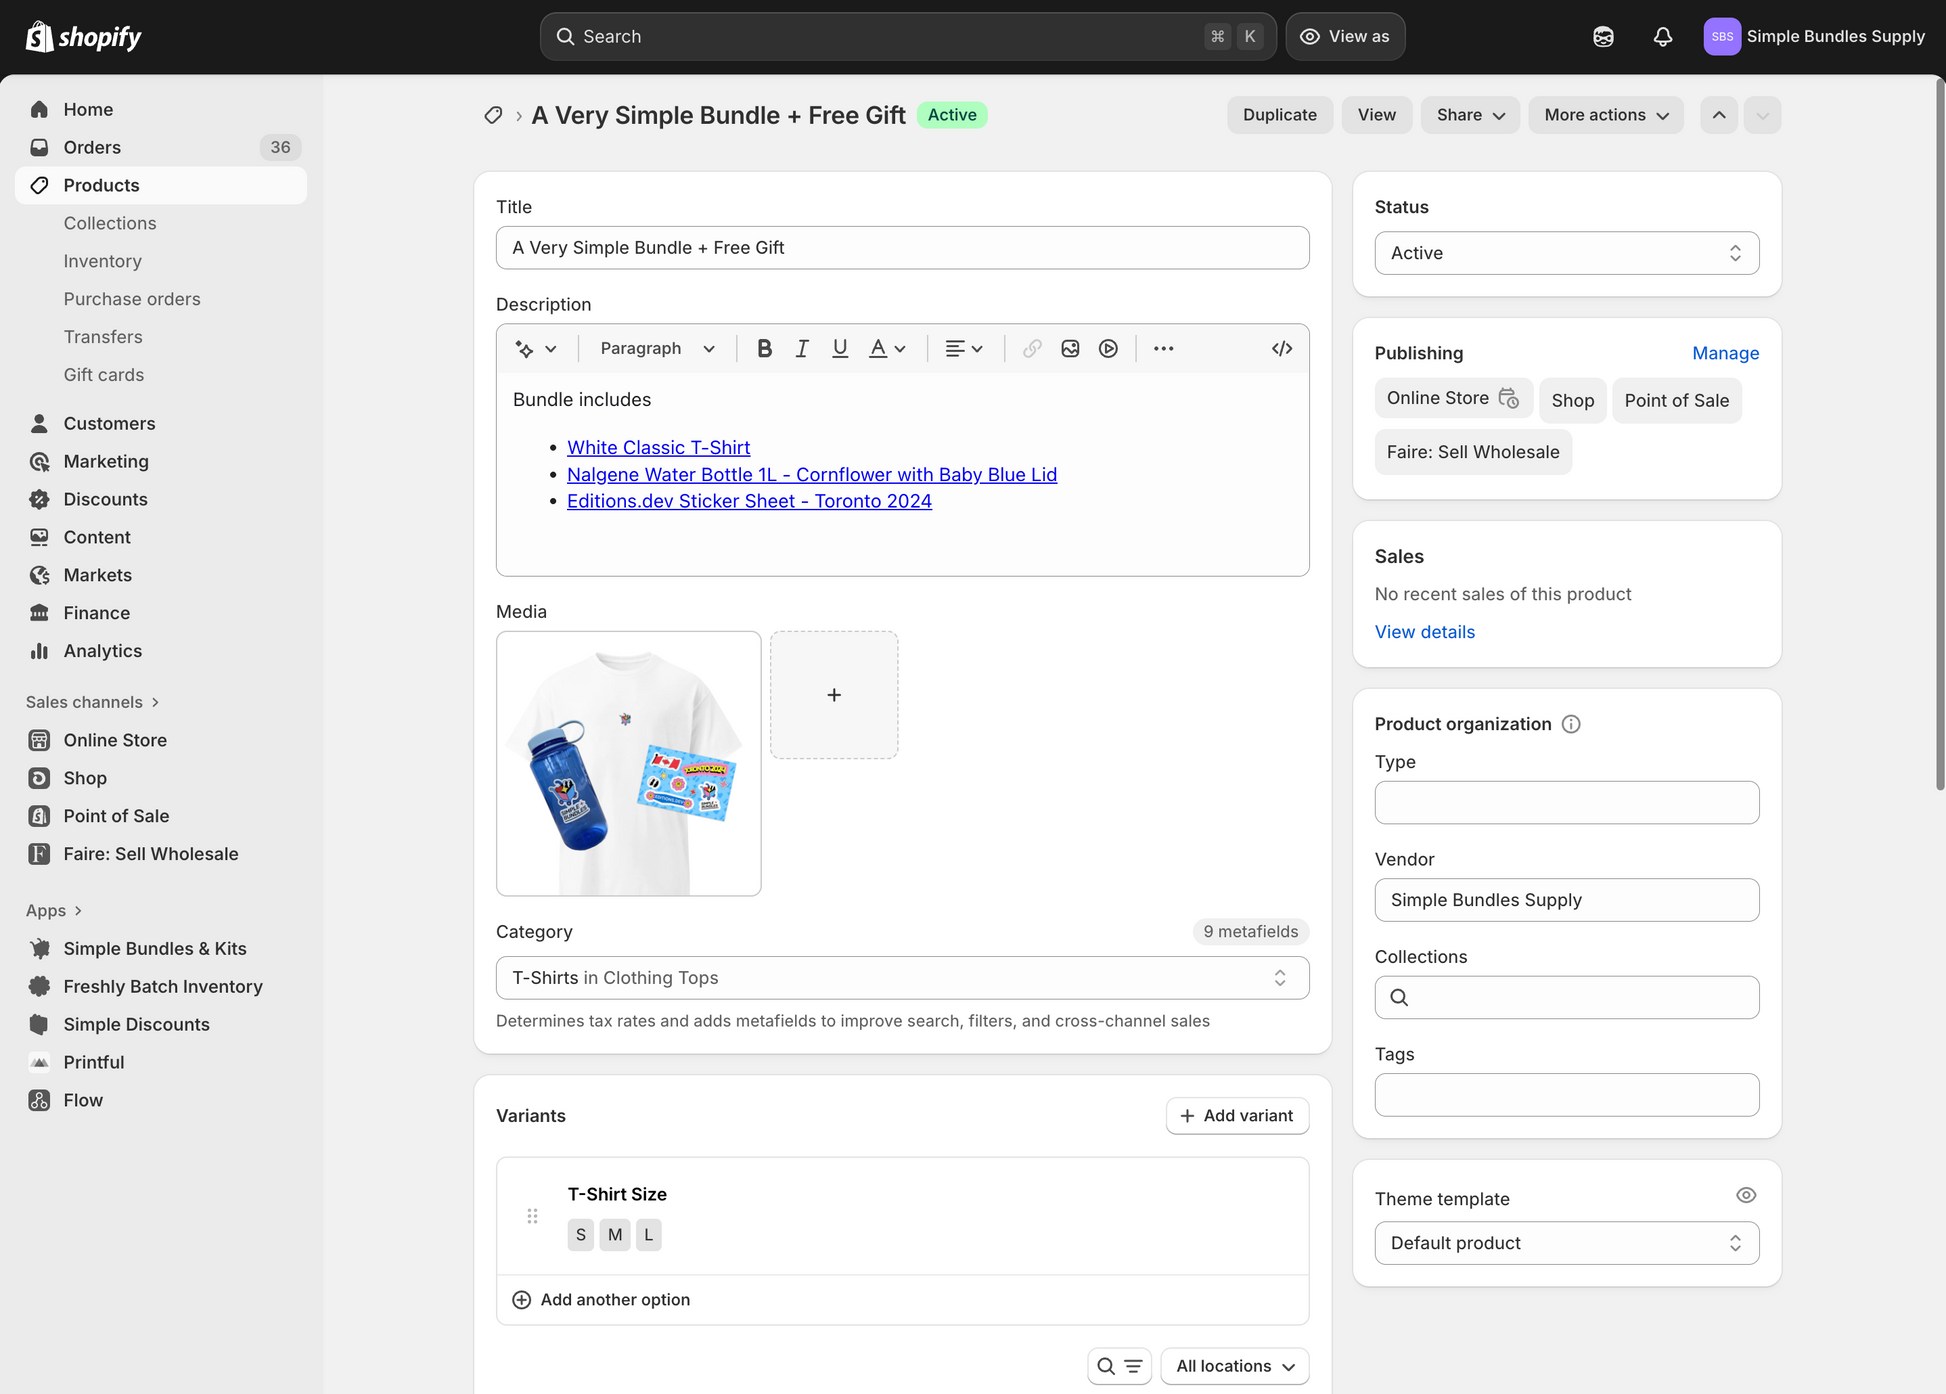This screenshot has width=1946, height=1394.
Task: Click the insert video icon
Action: [x=1108, y=348]
